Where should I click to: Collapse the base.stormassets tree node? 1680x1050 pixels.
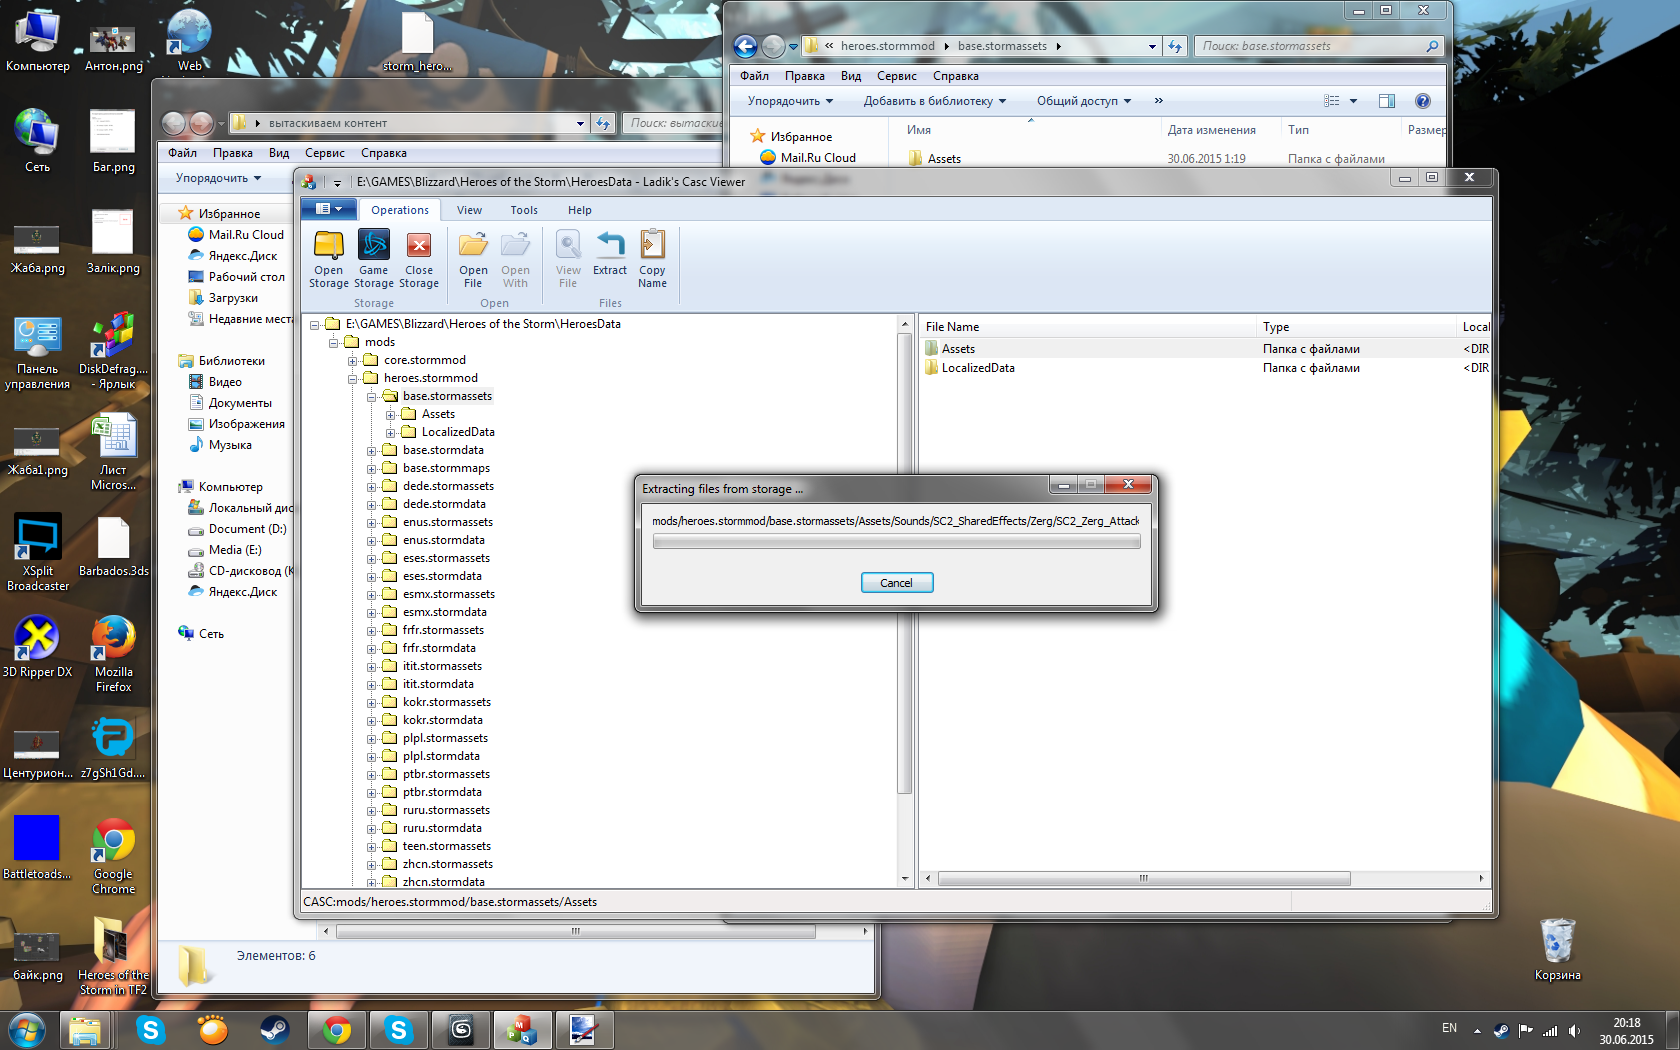[372, 397]
